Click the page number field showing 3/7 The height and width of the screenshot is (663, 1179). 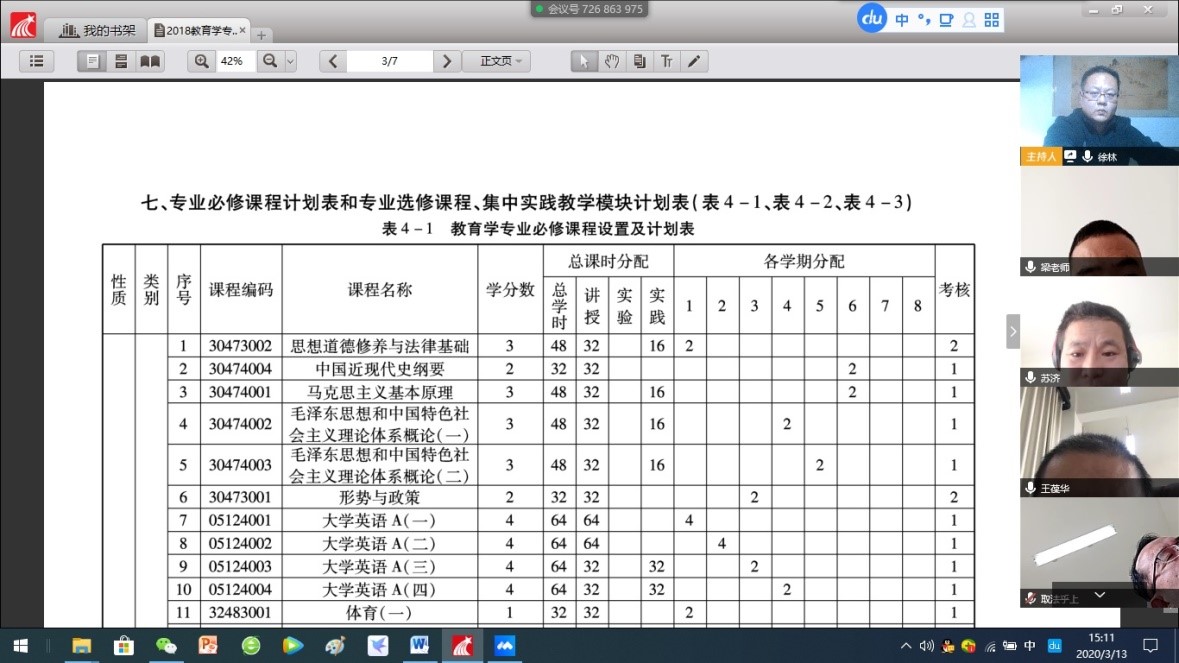point(390,61)
